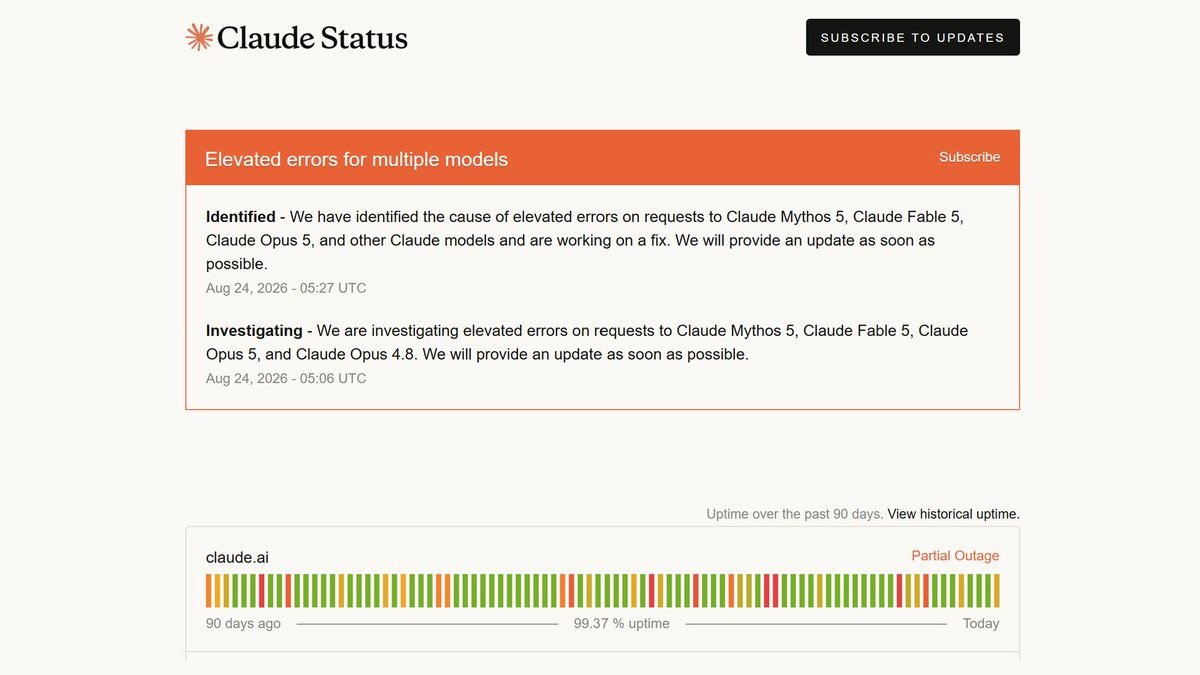Click the 90 days ago label

tap(243, 623)
